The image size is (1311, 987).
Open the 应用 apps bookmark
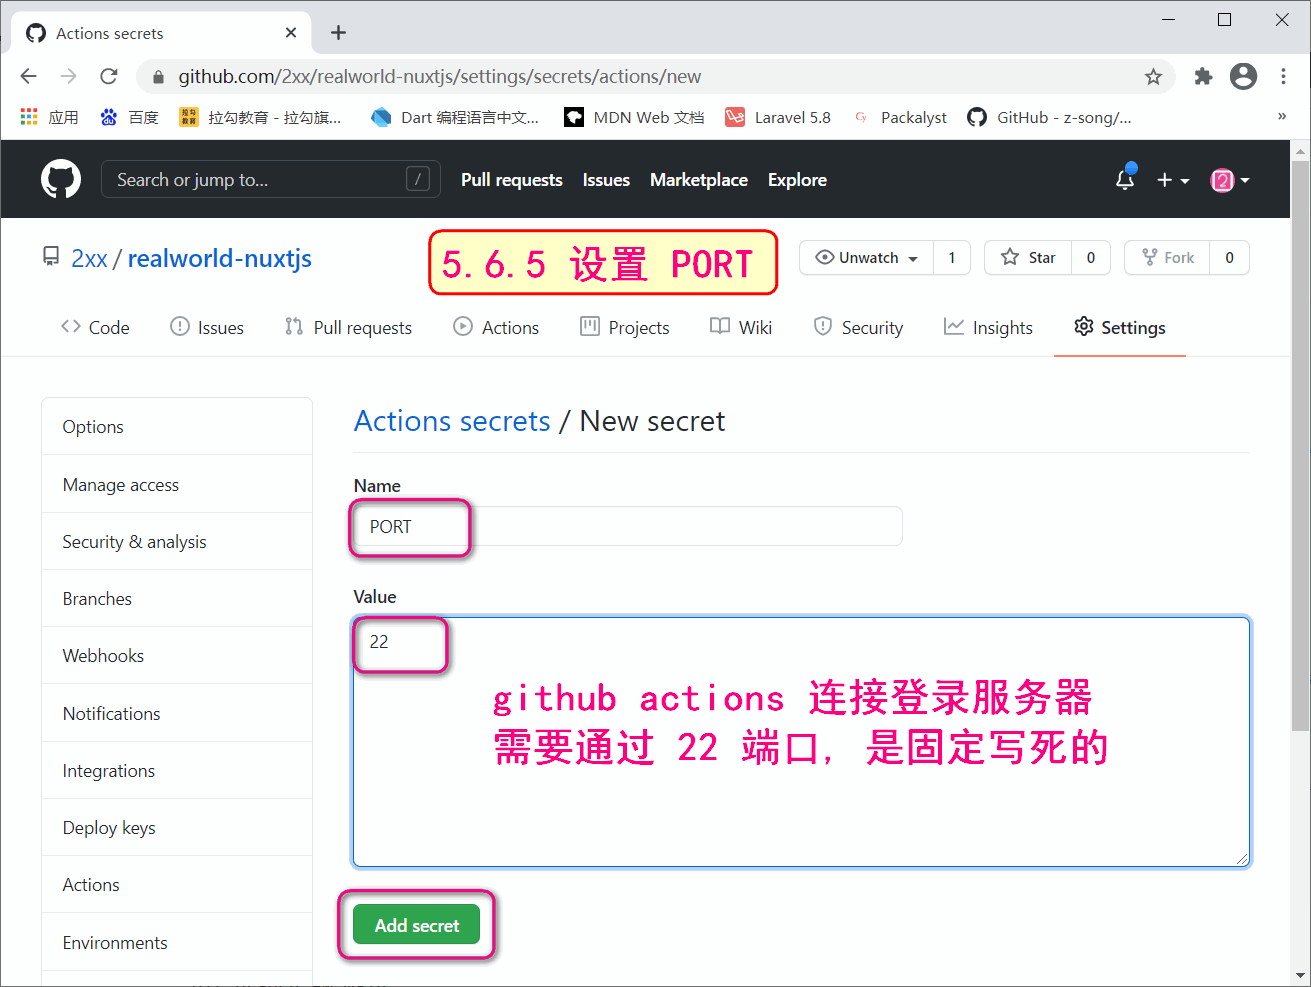click(x=49, y=117)
